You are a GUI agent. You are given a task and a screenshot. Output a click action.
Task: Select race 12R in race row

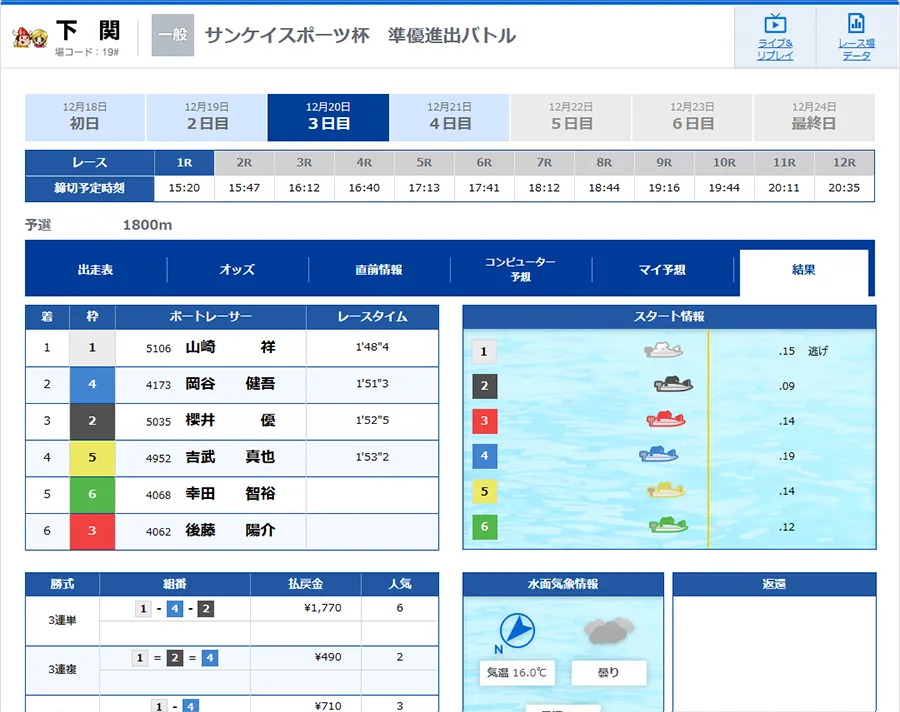(844, 162)
